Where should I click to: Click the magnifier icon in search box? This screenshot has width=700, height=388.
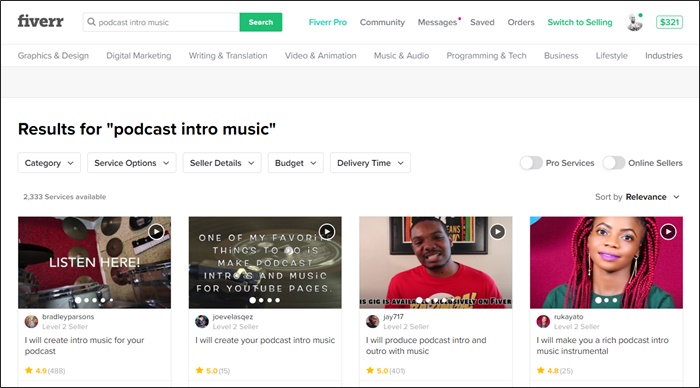click(x=91, y=22)
